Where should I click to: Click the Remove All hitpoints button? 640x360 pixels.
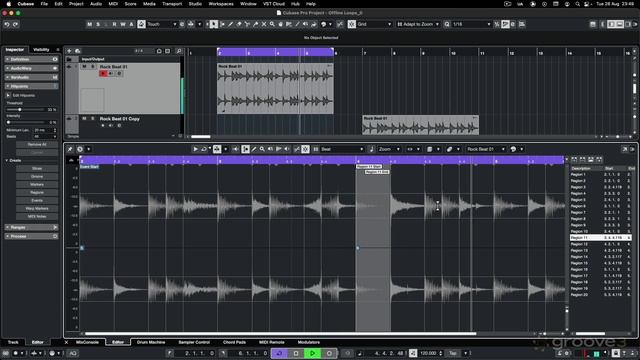tap(37, 145)
